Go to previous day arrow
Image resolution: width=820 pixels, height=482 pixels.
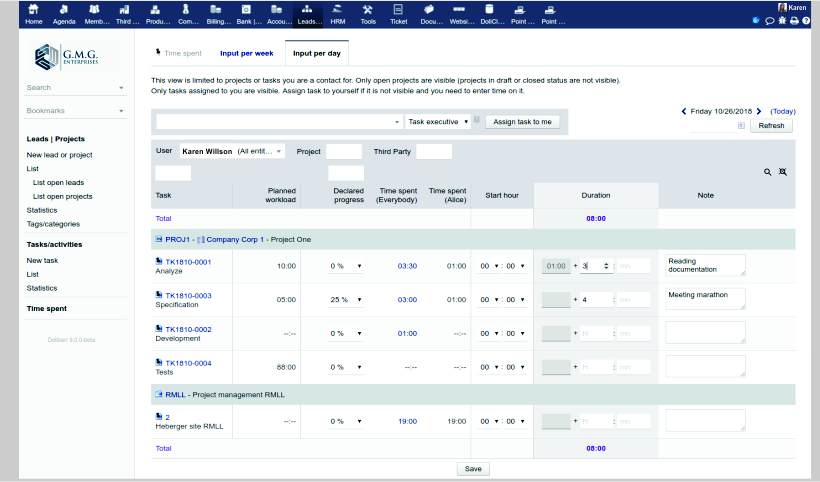[x=684, y=111]
